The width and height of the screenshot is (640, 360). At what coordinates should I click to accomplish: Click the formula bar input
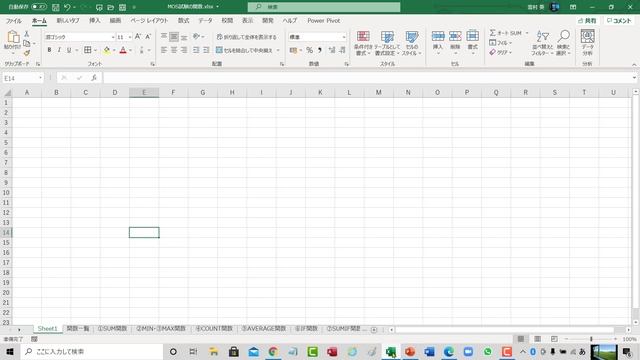(367, 78)
